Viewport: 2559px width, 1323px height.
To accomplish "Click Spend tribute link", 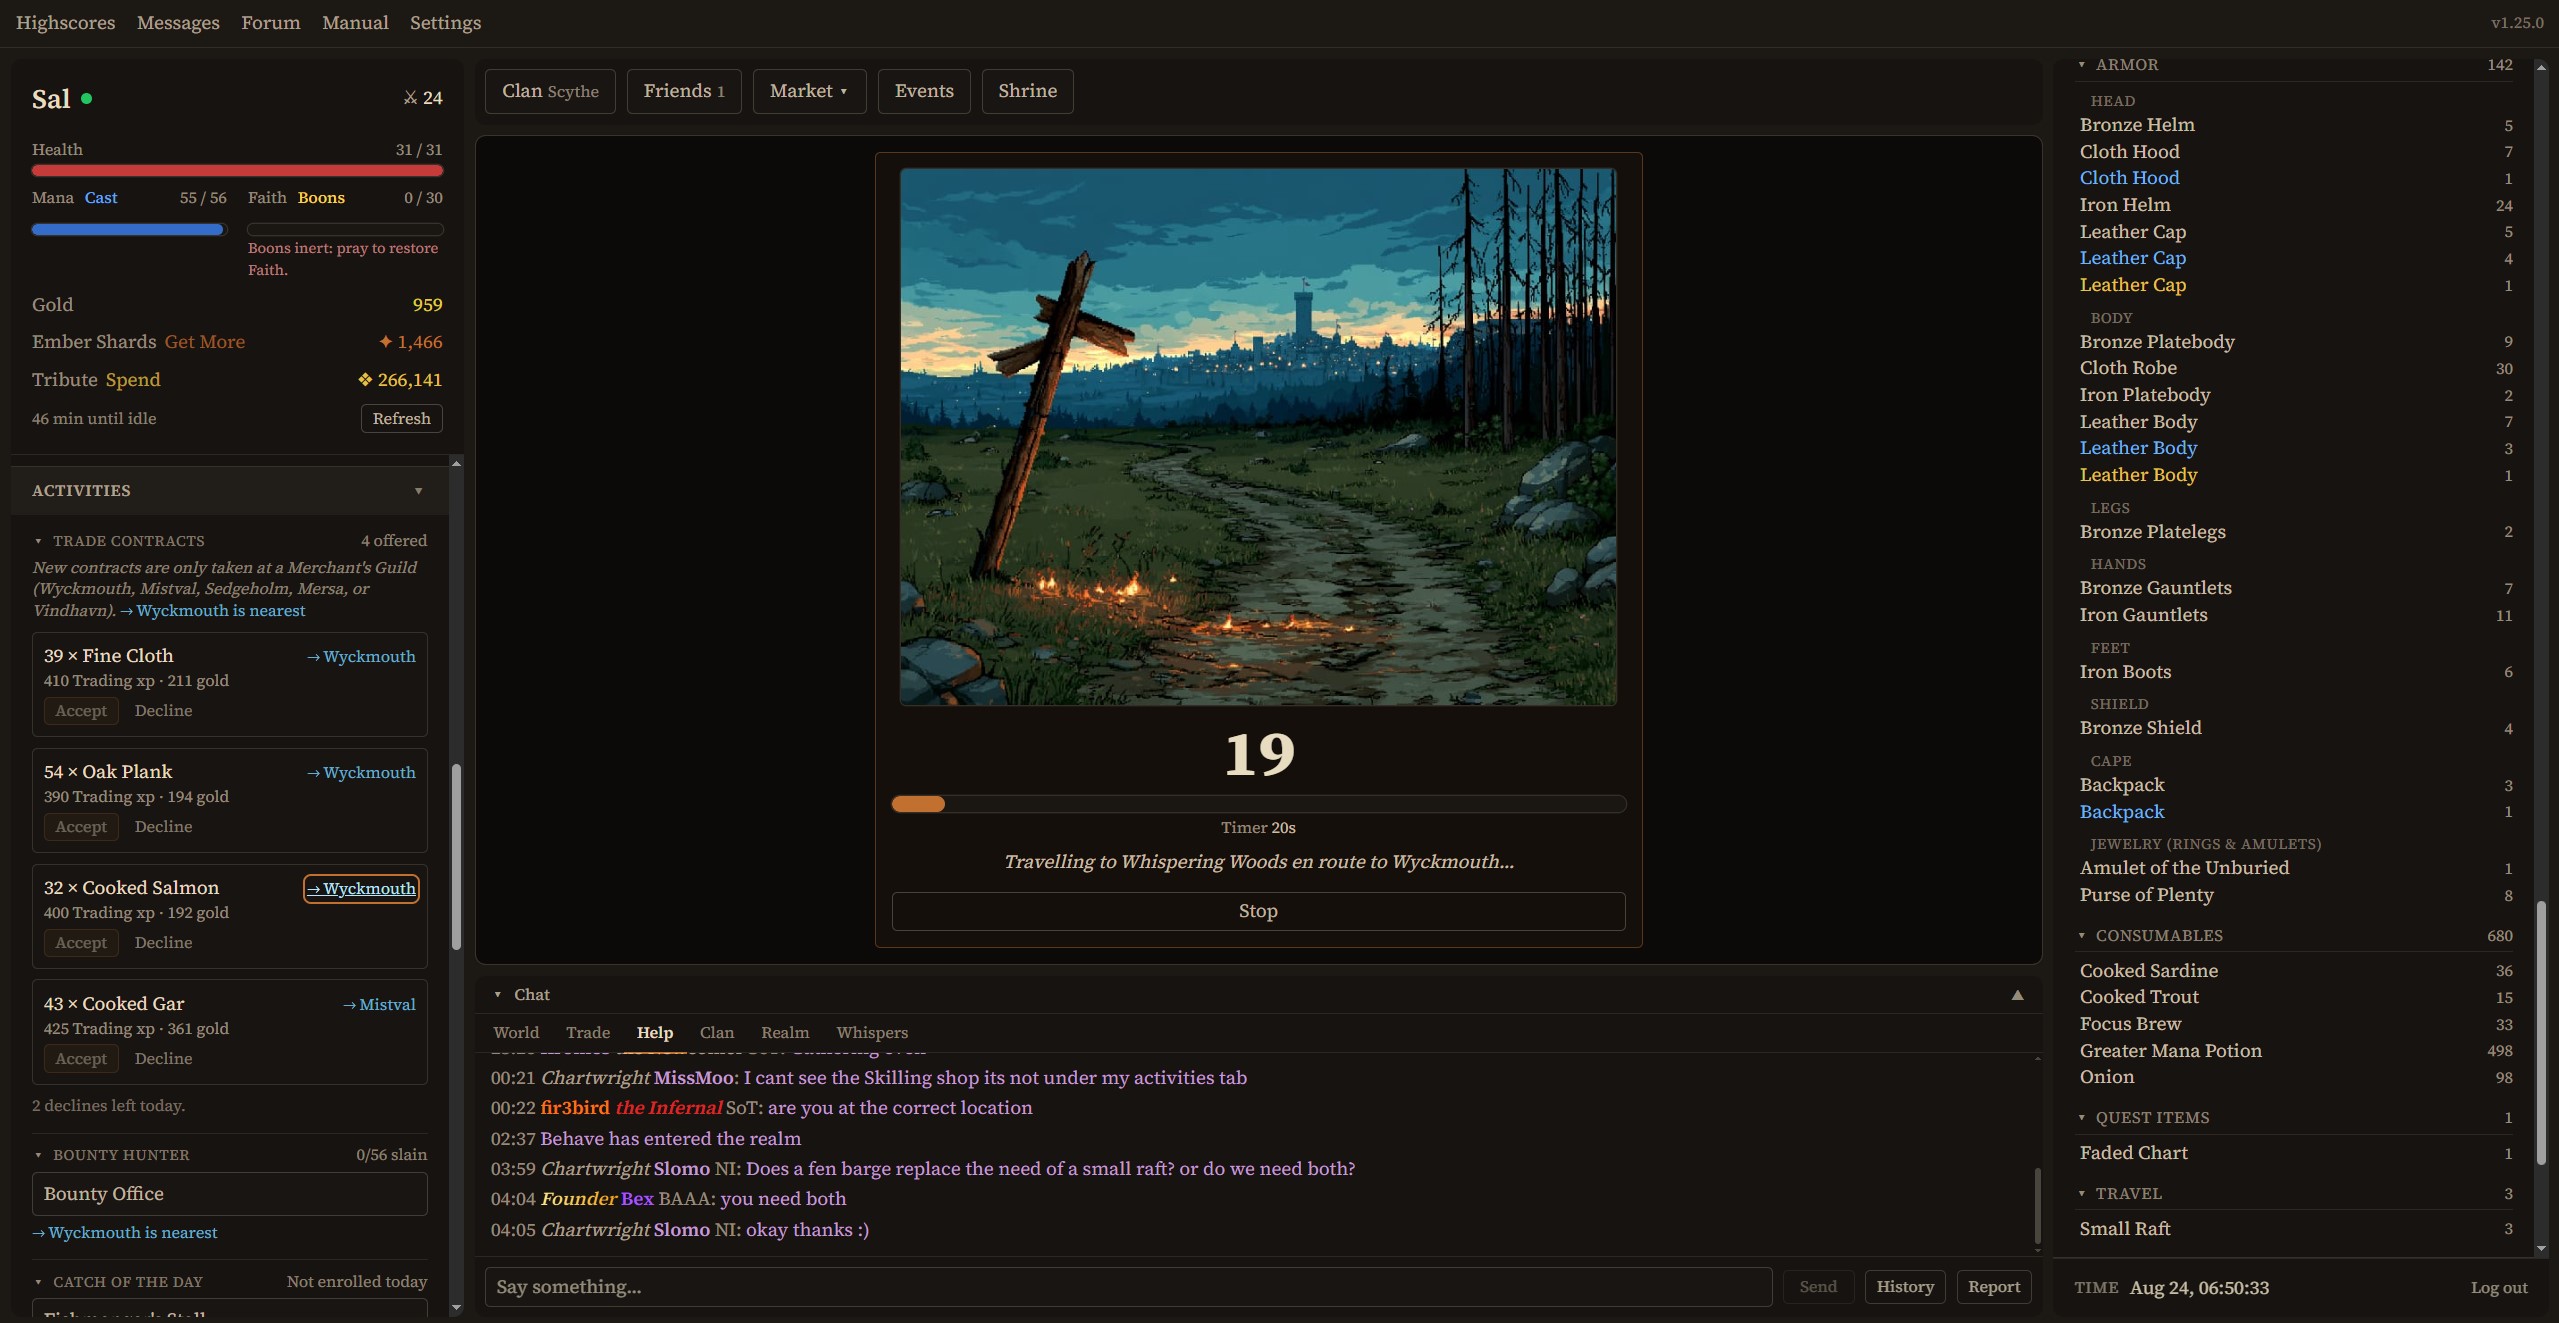I will click(x=133, y=380).
